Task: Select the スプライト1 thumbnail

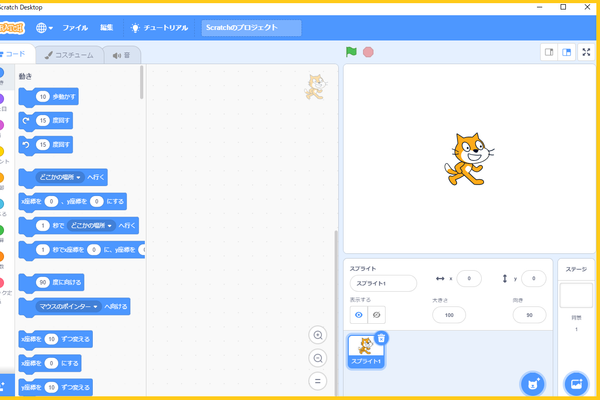Action: pos(366,351)
